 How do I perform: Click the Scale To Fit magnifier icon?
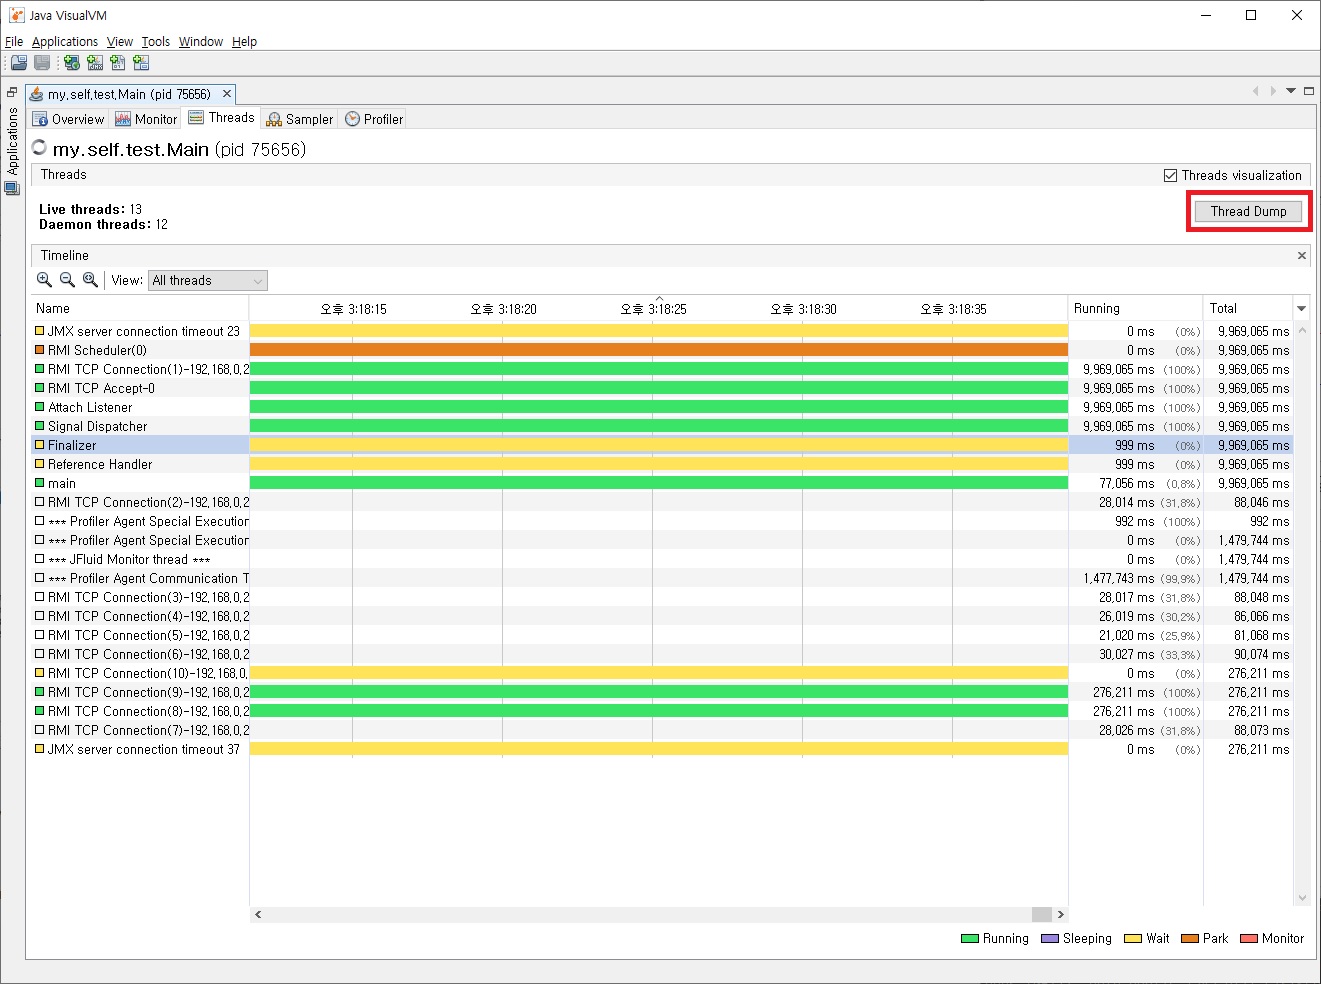click(90, 280)
